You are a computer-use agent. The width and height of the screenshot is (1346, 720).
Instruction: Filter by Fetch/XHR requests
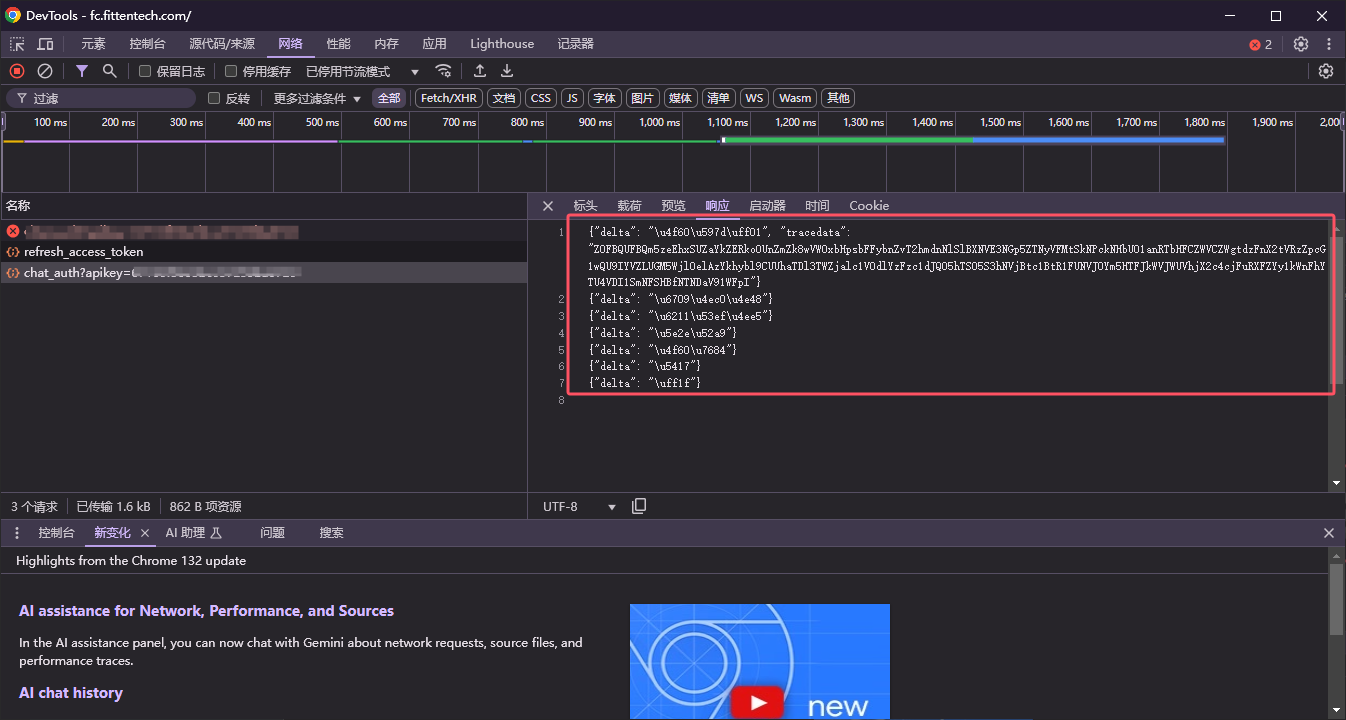click(x=449, y=98)
